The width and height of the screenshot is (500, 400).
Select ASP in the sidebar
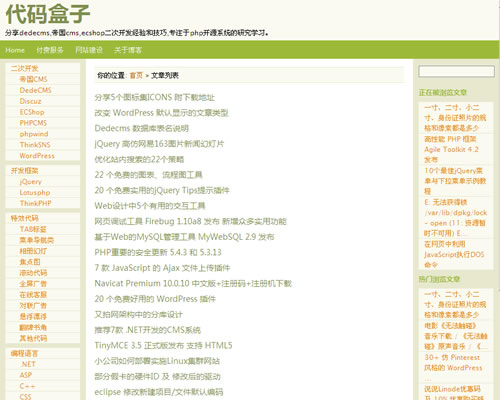click(x=26, y=375)
